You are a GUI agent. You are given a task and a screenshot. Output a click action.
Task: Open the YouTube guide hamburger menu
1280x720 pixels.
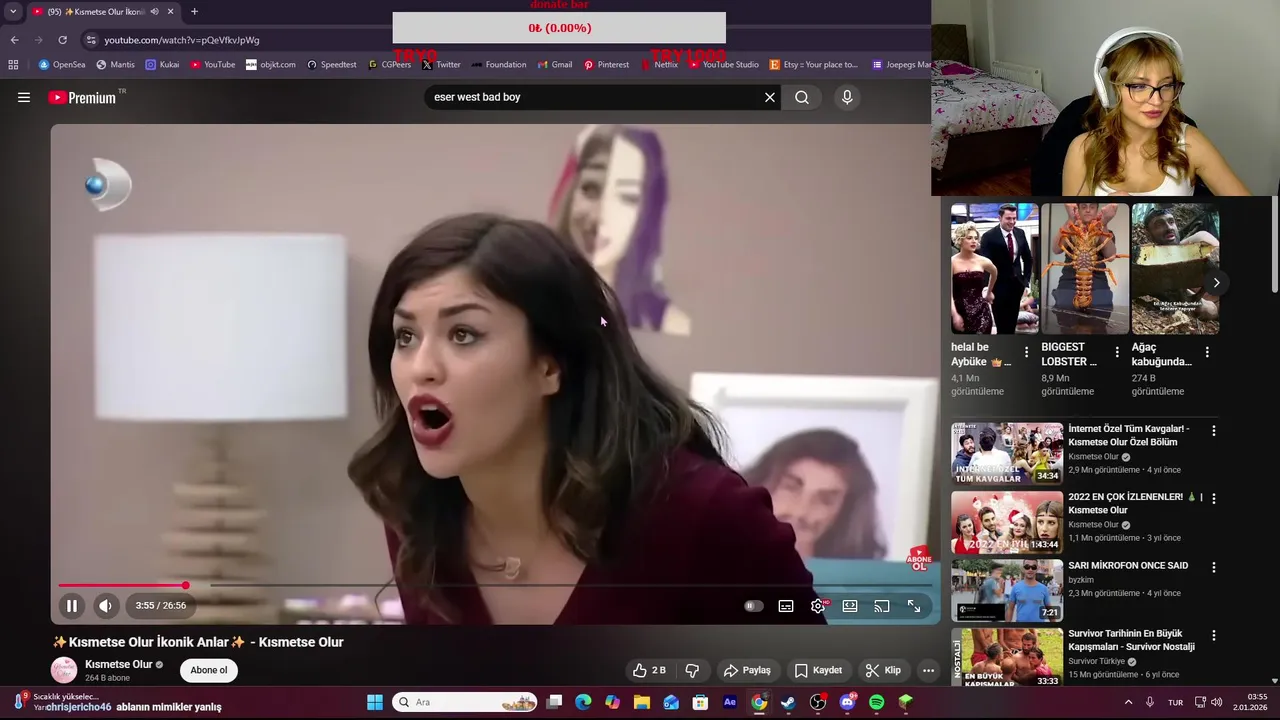point(24,97)
